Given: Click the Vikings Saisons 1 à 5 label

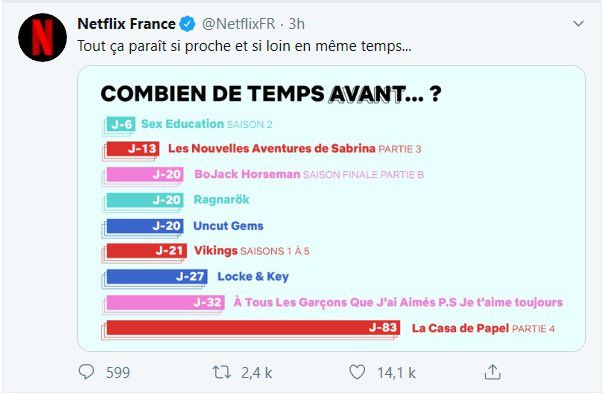Looking at the screenshot, I should point(252,251).
